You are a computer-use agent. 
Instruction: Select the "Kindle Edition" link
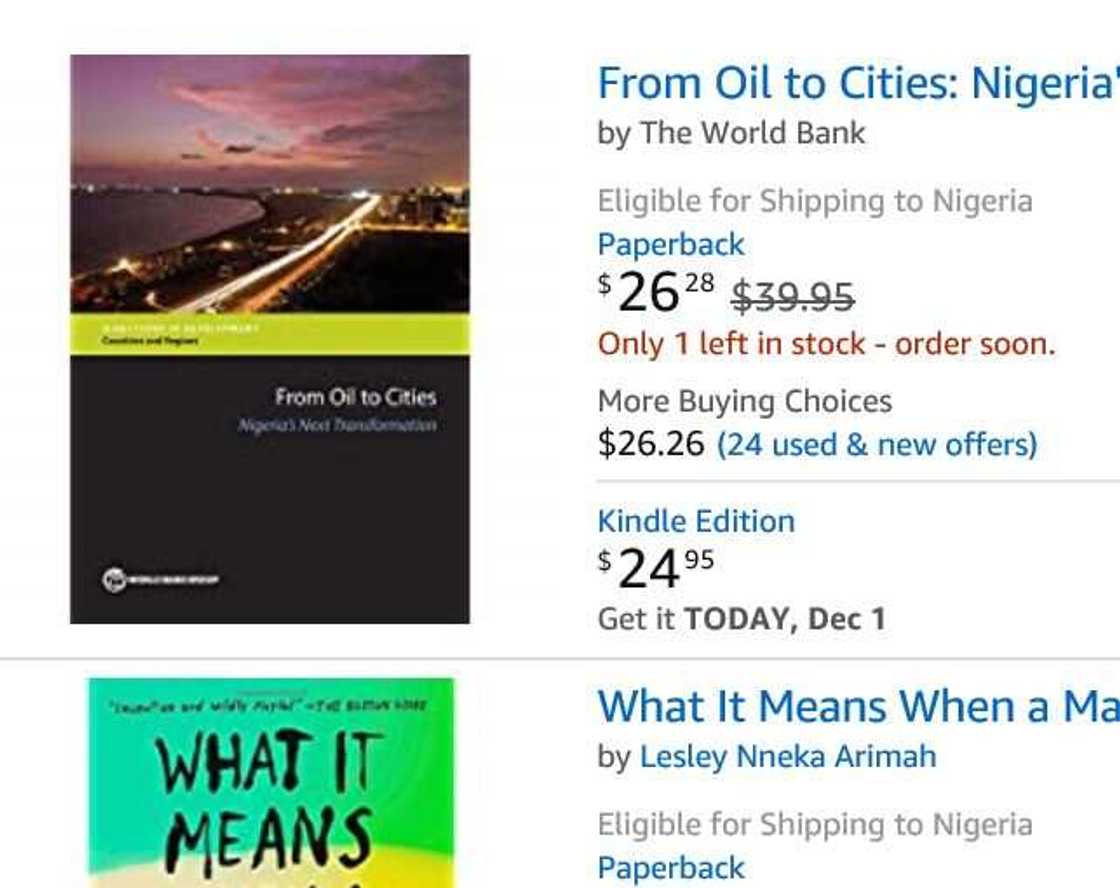[695, 520]
